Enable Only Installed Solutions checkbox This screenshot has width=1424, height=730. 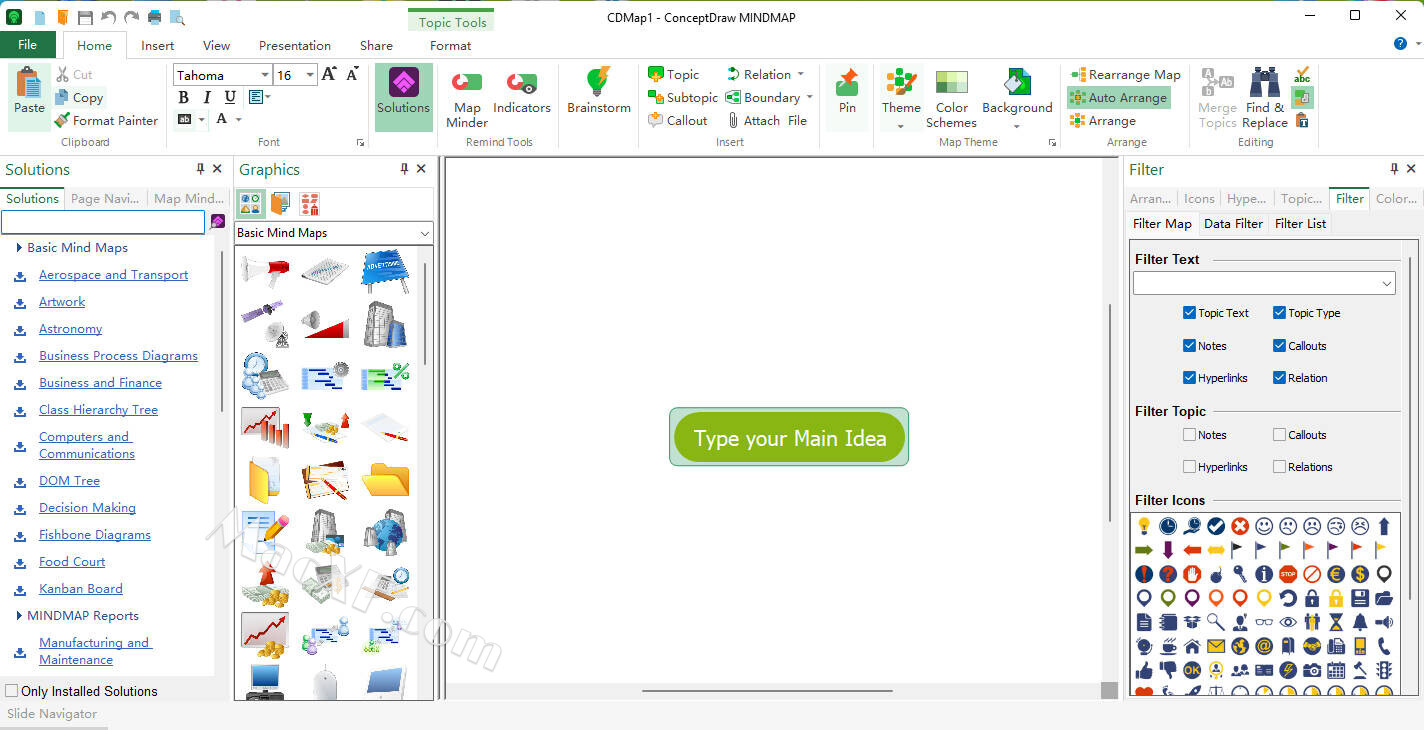(x=12, y=691)
